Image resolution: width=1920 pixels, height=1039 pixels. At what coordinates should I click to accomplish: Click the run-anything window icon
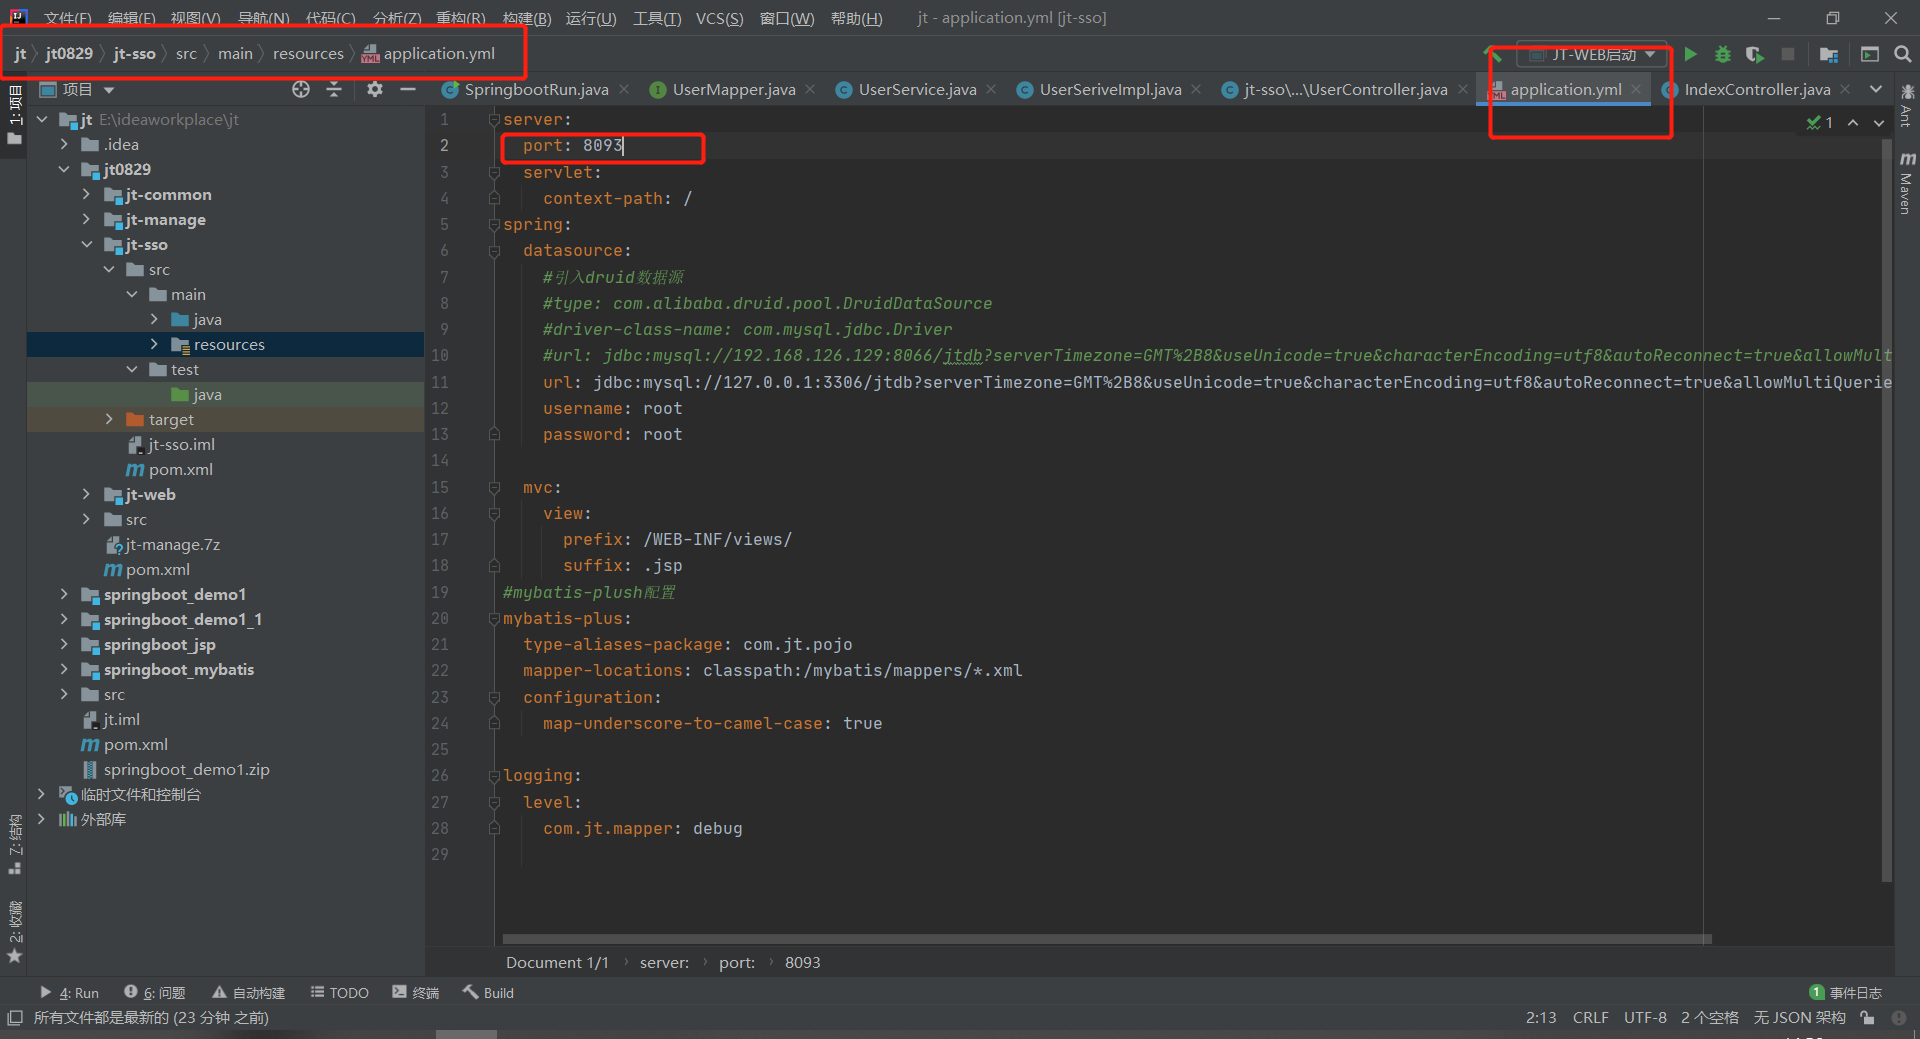[x=1870, y=54]
